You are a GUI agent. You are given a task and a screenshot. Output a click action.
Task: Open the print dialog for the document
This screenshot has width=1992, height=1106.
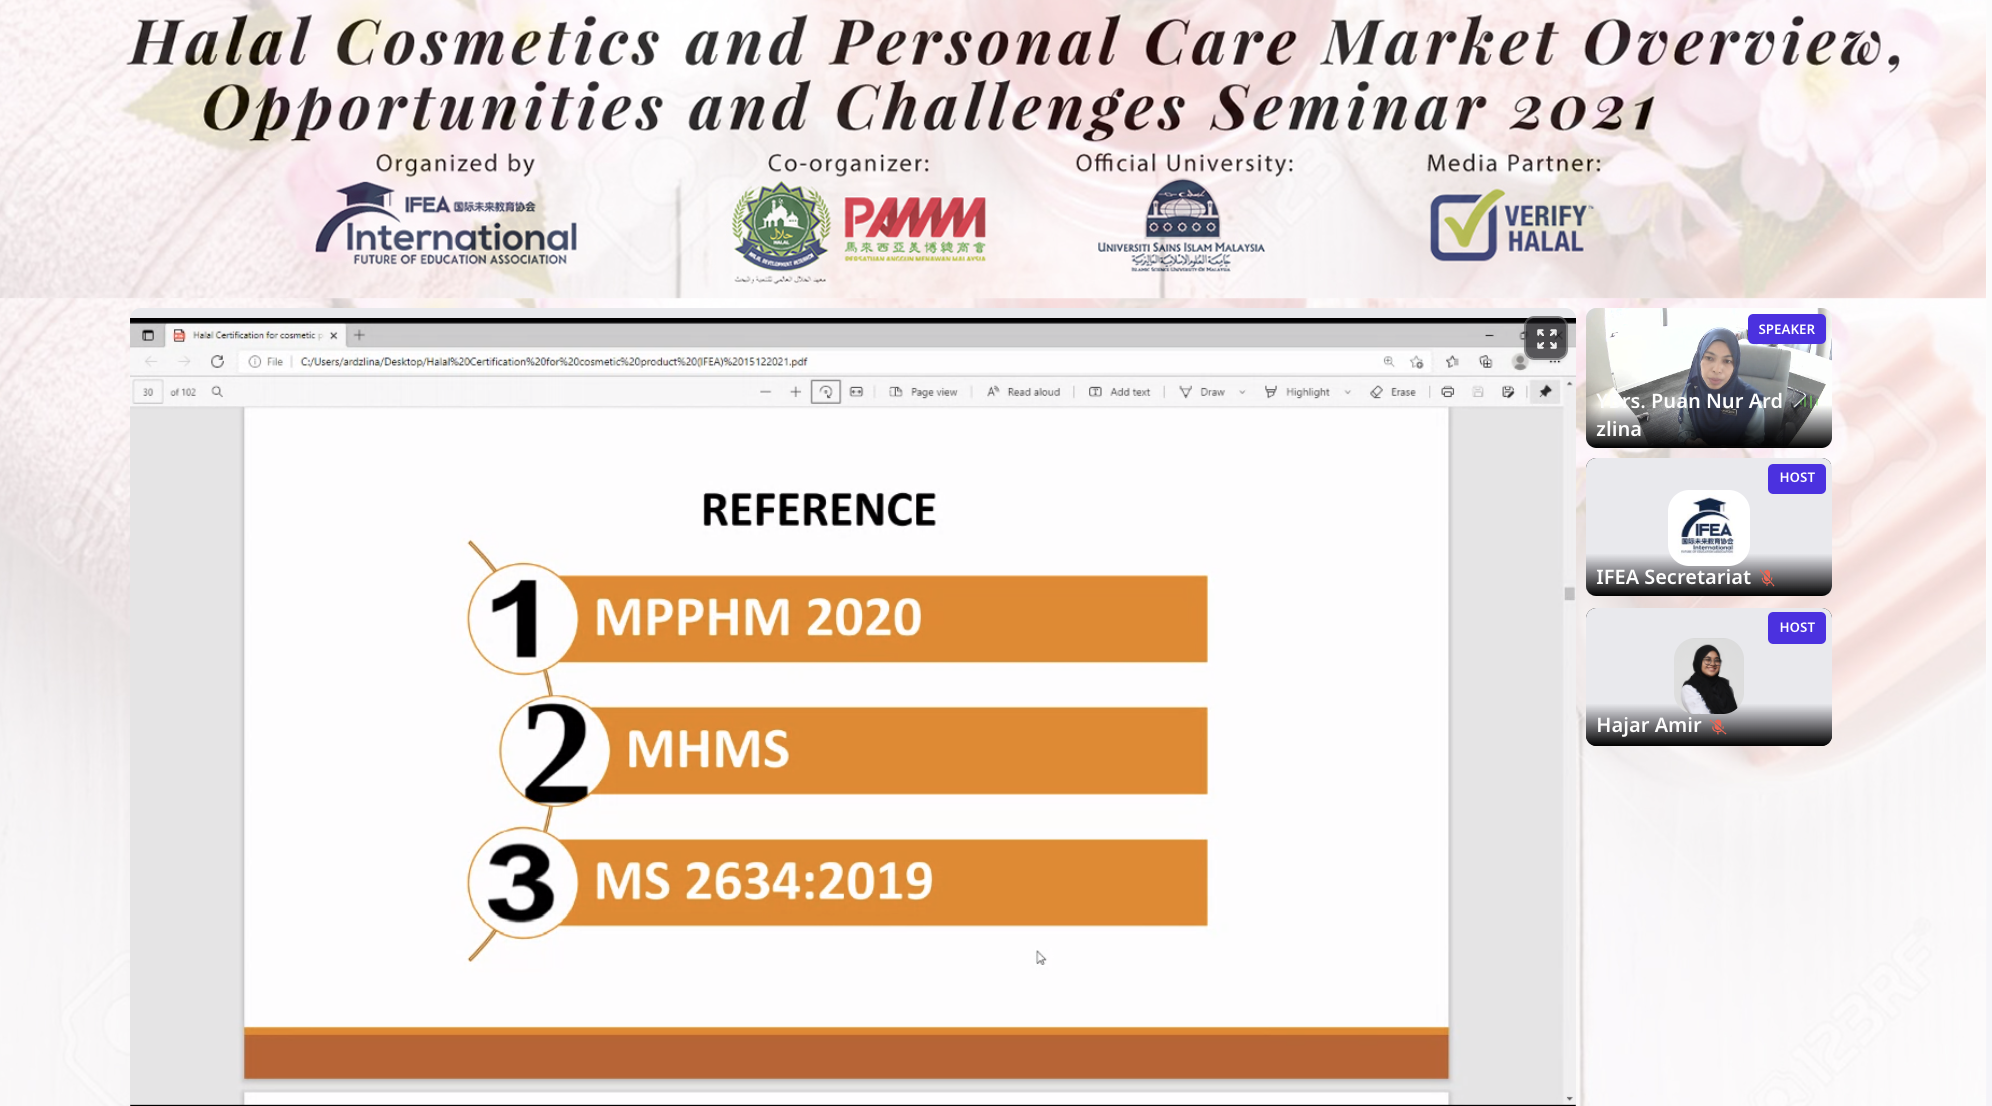(x=1449, y=391)
